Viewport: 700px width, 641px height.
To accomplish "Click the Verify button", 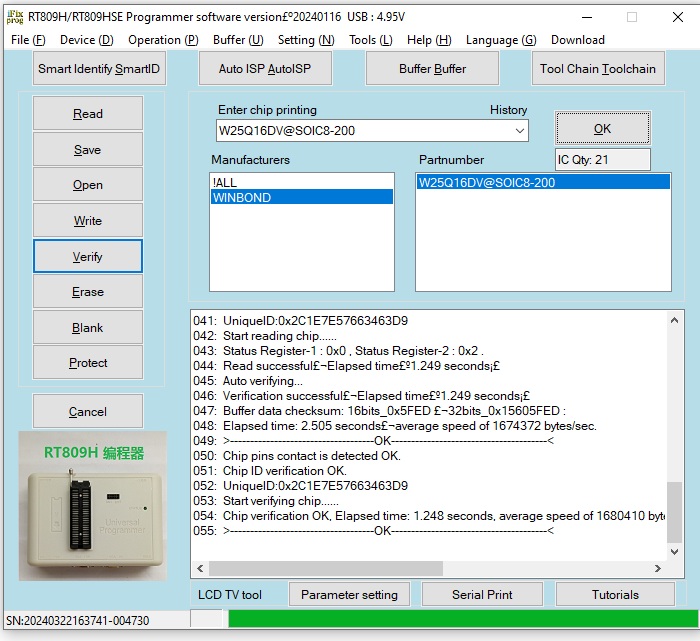I will 88,256.
